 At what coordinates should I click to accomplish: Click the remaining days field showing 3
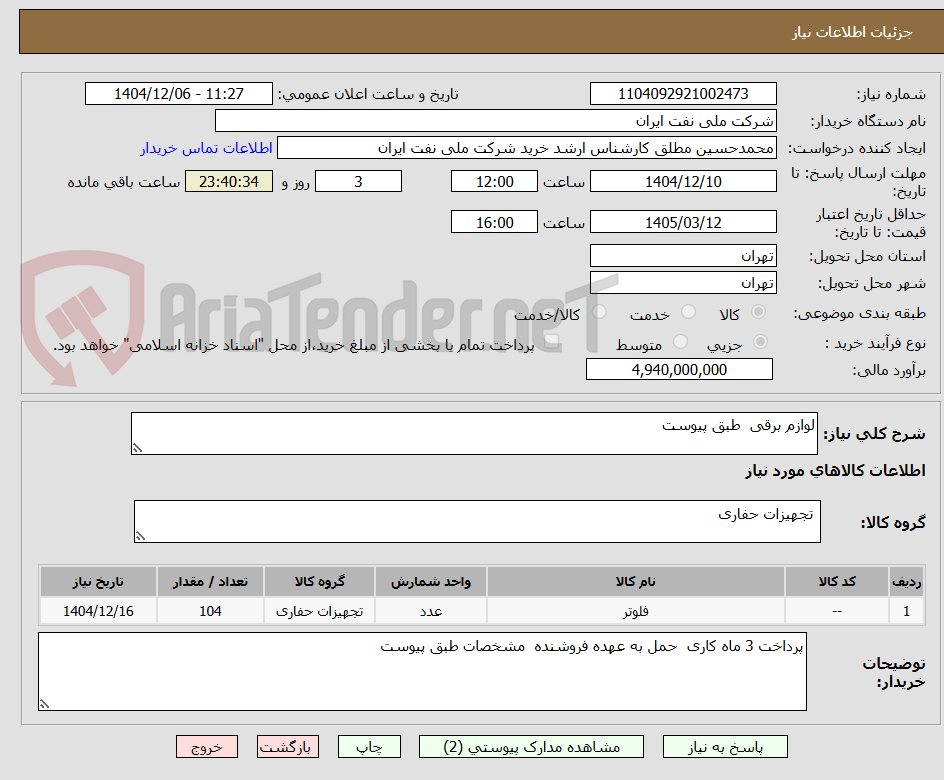tap(358, 181)
